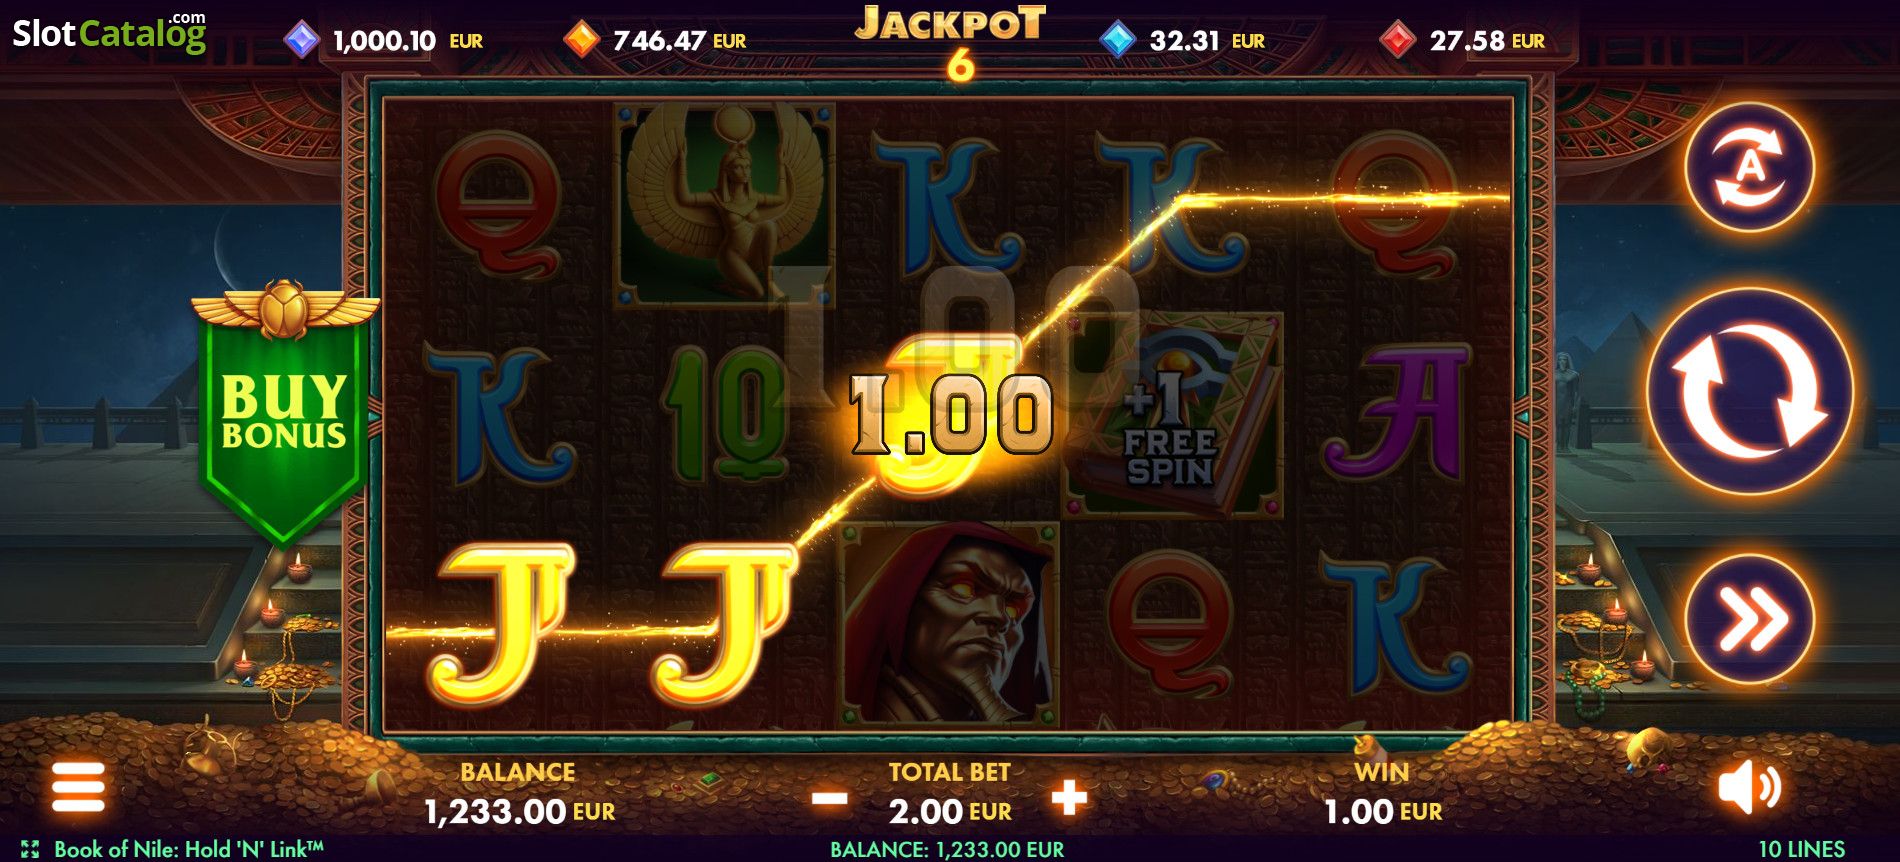Select the orange gem 746.47 EUR jackpot
This screenshot has width=1900, height=862.
point(655,40)
